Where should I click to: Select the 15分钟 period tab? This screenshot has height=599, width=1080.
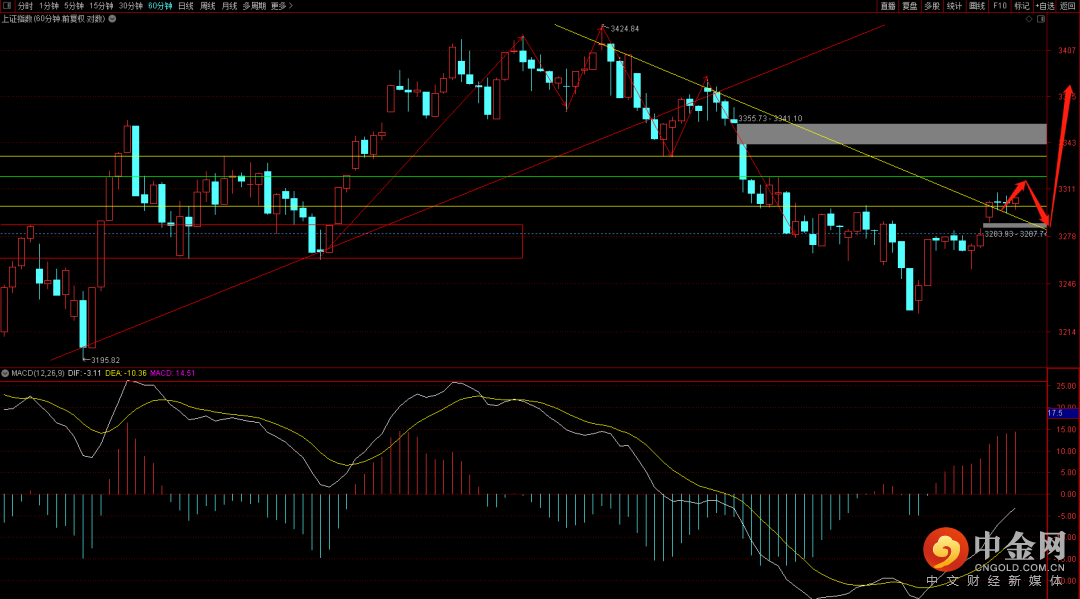click(x=101, y=6)
